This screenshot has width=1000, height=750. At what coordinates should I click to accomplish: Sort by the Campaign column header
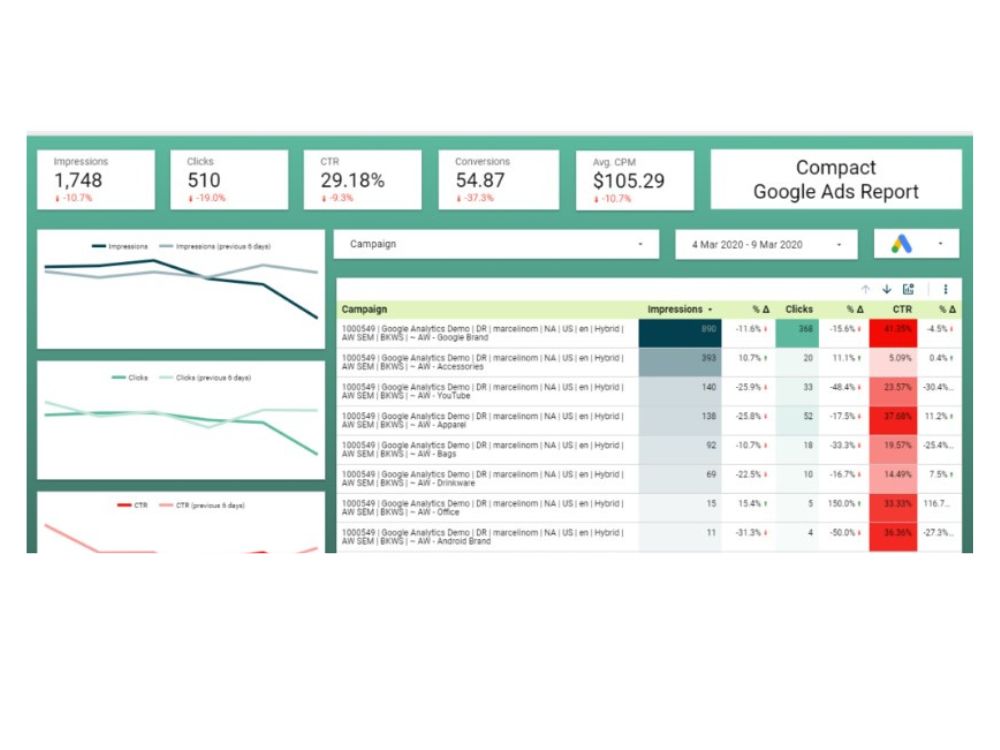point(364,309)
